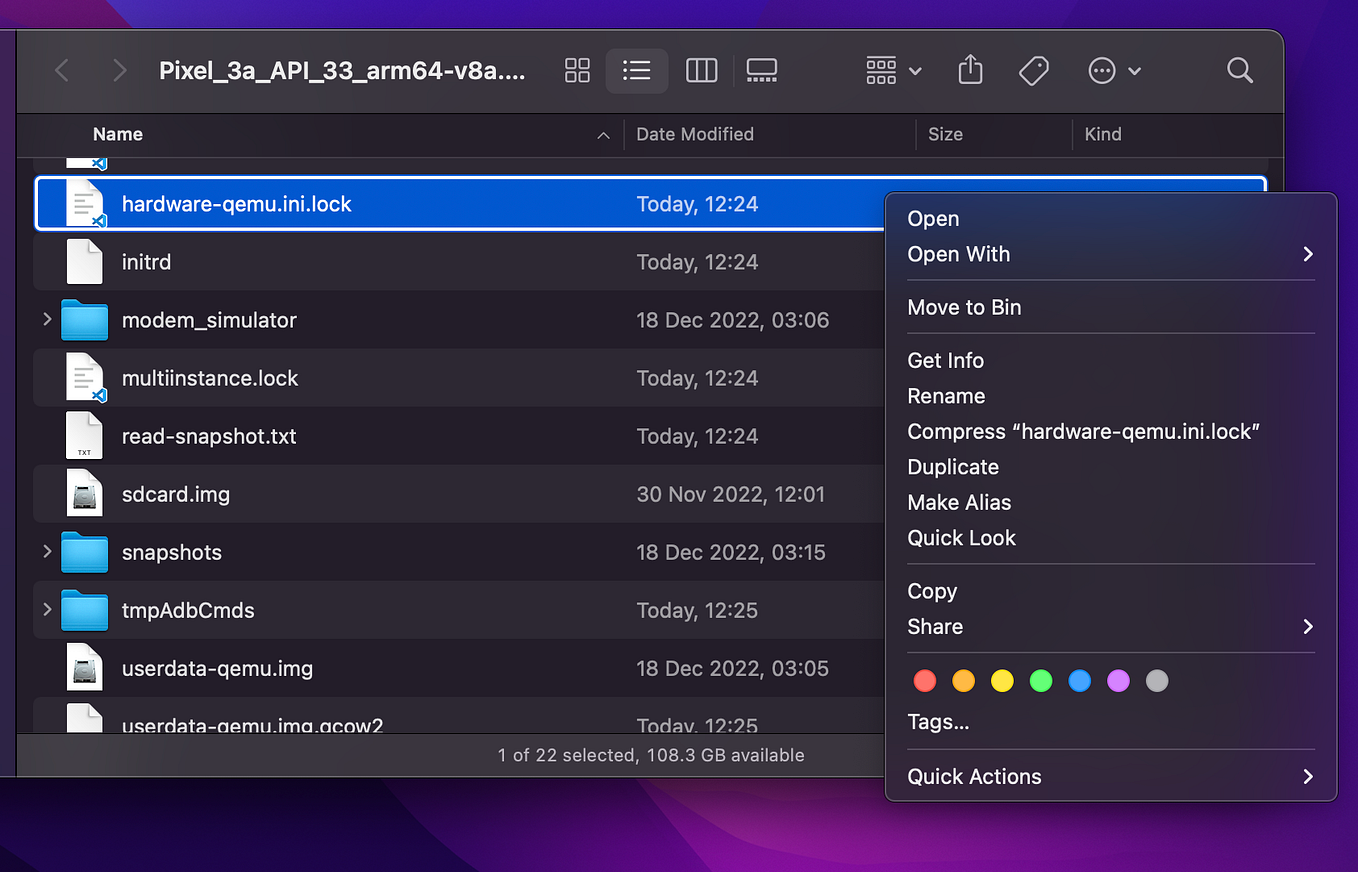Sort files by the Name column
Image resolution: width=1358 pixels, height=872 pixels.
[x=117, y=134]
